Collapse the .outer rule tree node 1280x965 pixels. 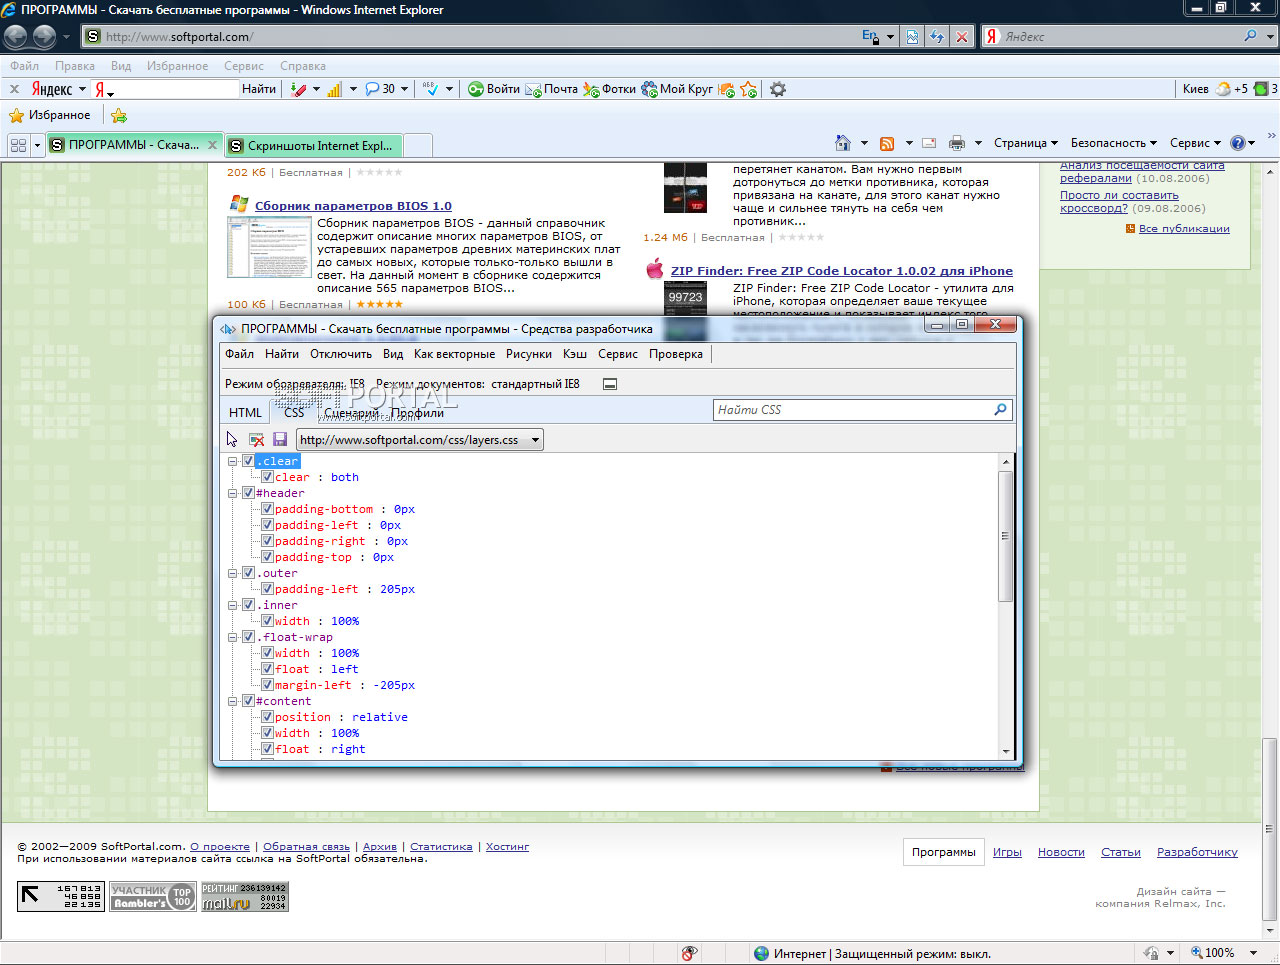(233, 573)
